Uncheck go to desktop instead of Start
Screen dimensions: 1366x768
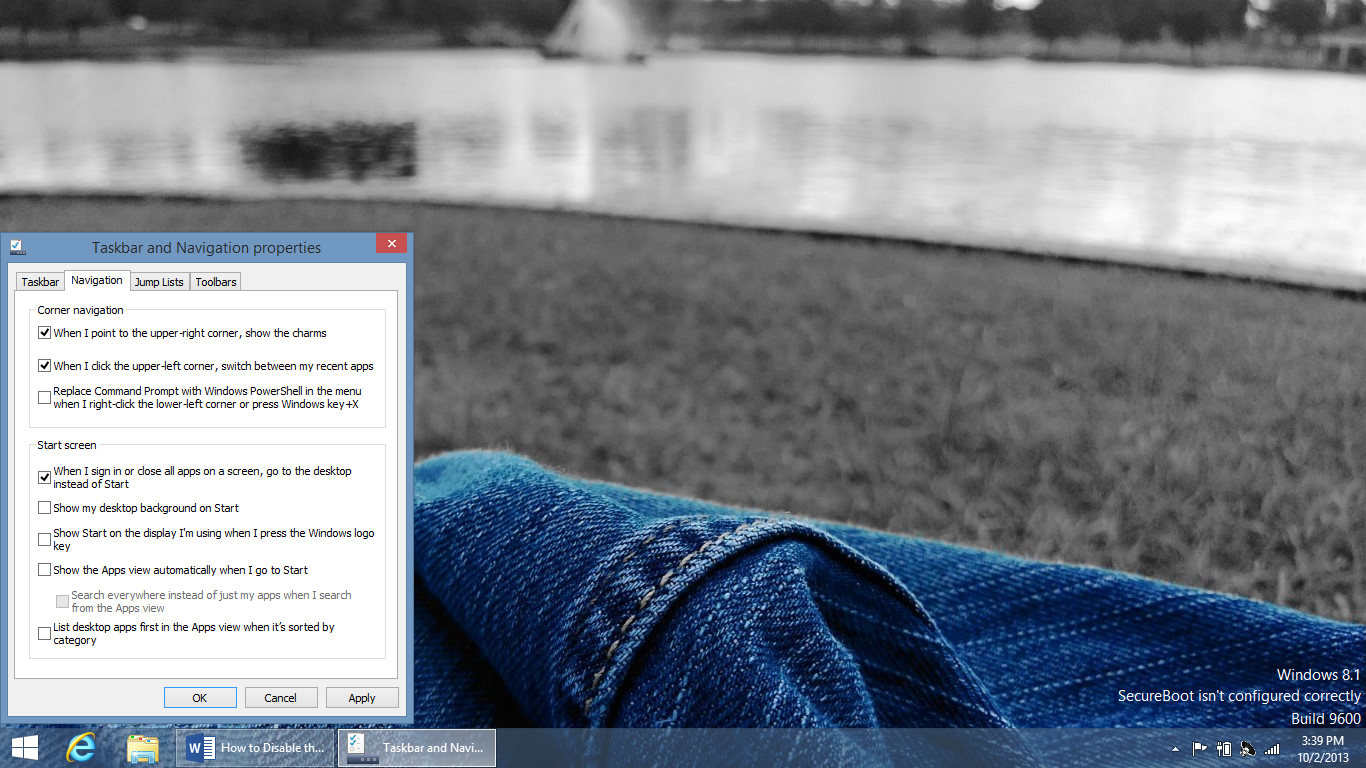(45, 477)
